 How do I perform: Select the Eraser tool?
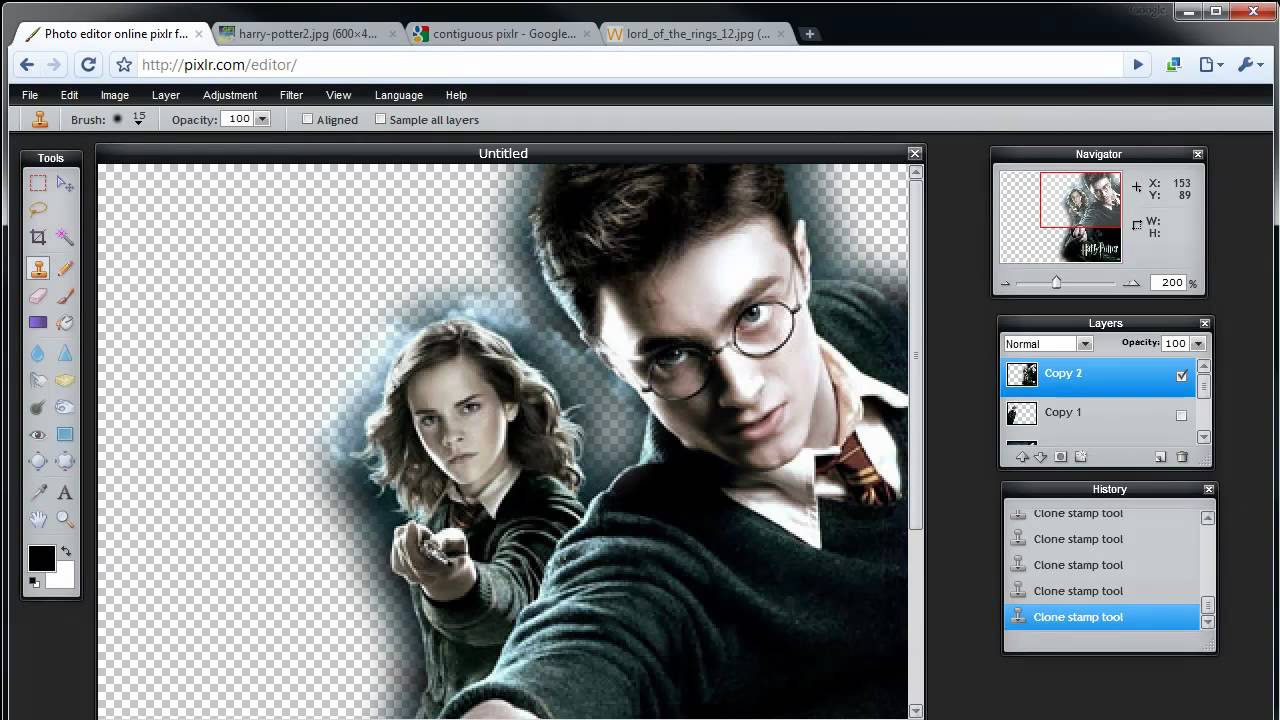click(x=38, y=296)
